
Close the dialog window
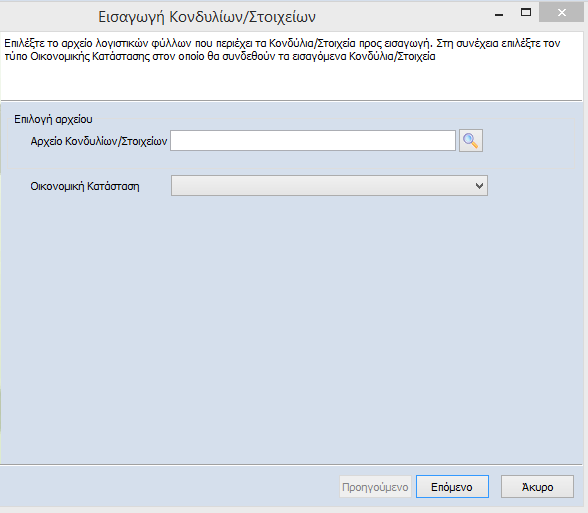point(561,13)
